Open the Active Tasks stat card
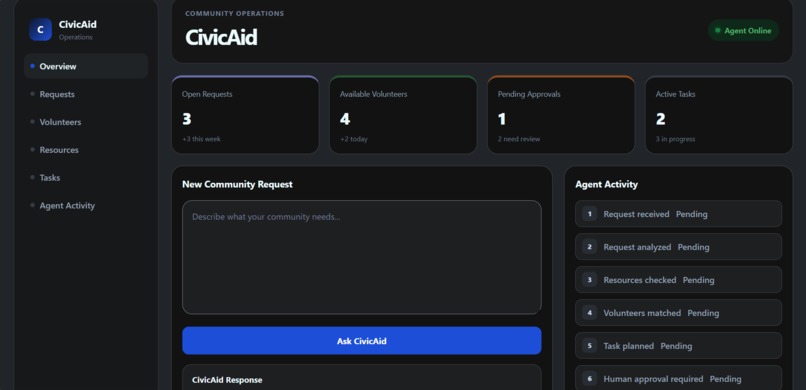806x390 pixels. click(x=719, y=115)
